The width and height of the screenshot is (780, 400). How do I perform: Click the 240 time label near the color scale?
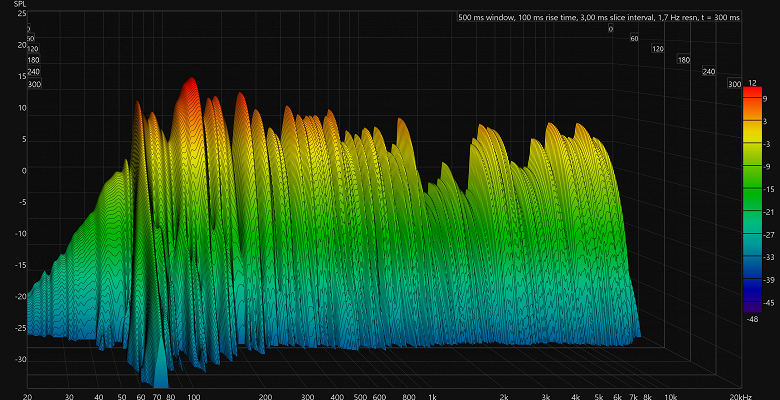click(x=709, y=72)
